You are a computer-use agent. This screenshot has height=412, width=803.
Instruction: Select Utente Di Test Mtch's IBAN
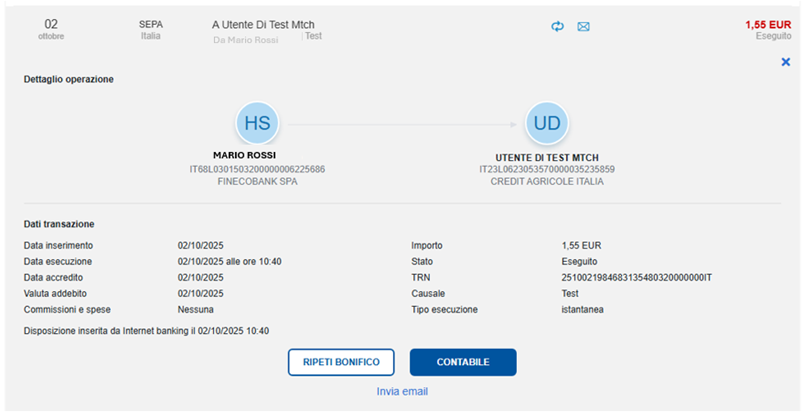(x=547, y=169)
